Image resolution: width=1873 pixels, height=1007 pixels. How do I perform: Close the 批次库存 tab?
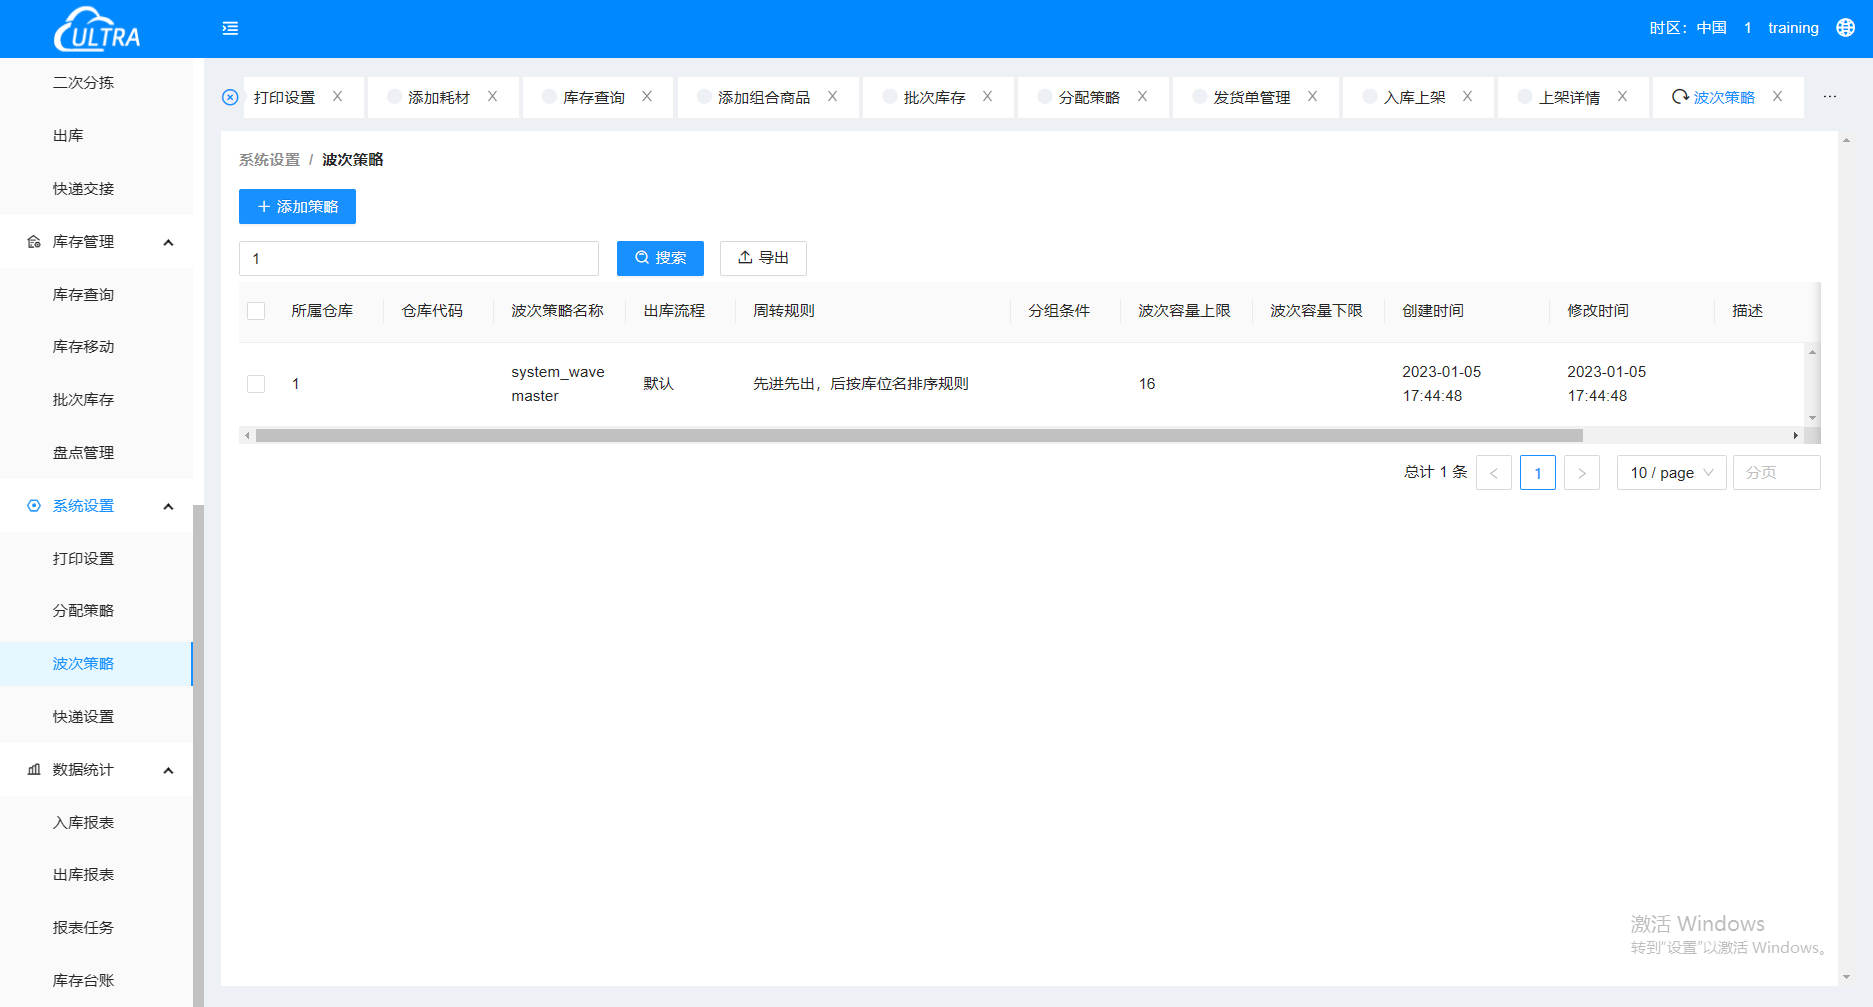point(988,97)
